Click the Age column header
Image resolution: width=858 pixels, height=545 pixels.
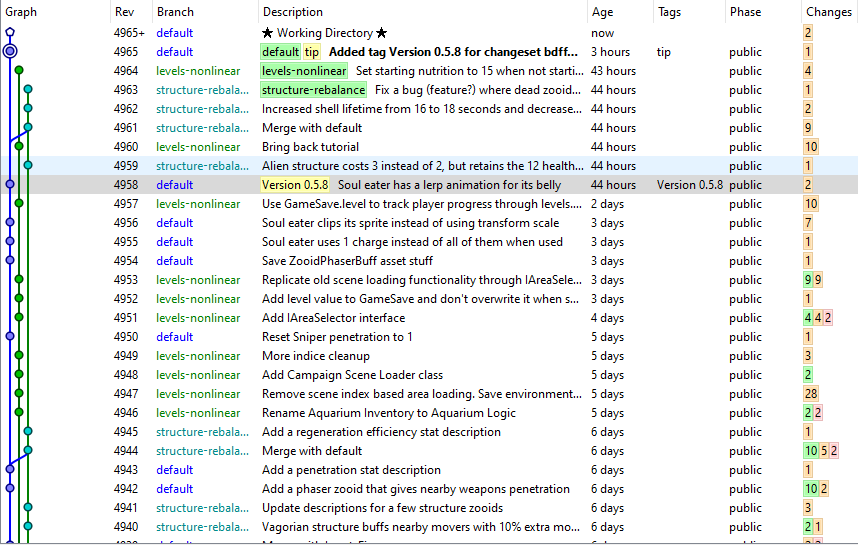(602, 11)
